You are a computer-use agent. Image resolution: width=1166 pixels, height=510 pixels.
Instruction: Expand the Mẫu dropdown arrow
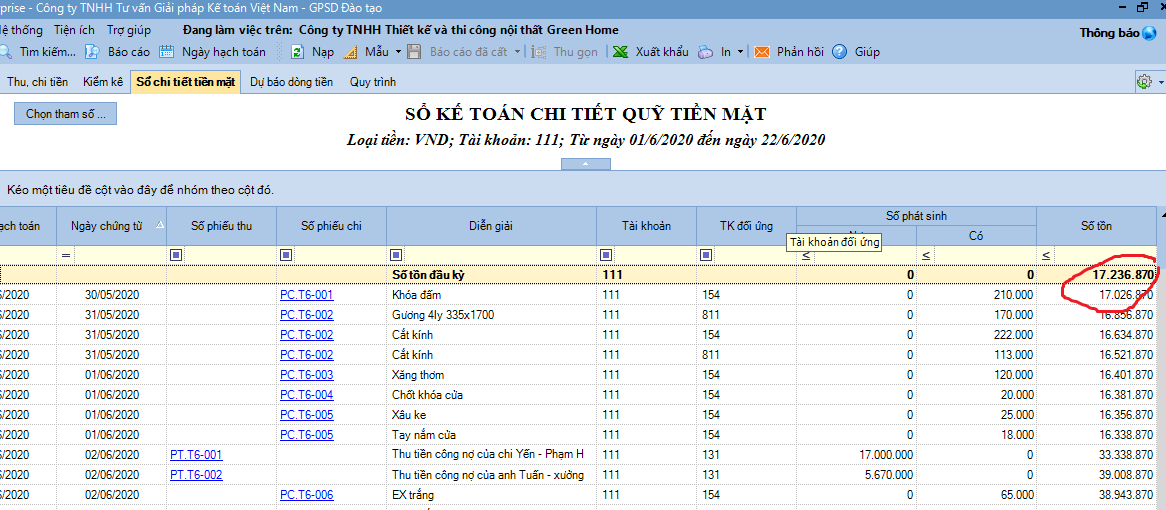coord(397,52)
